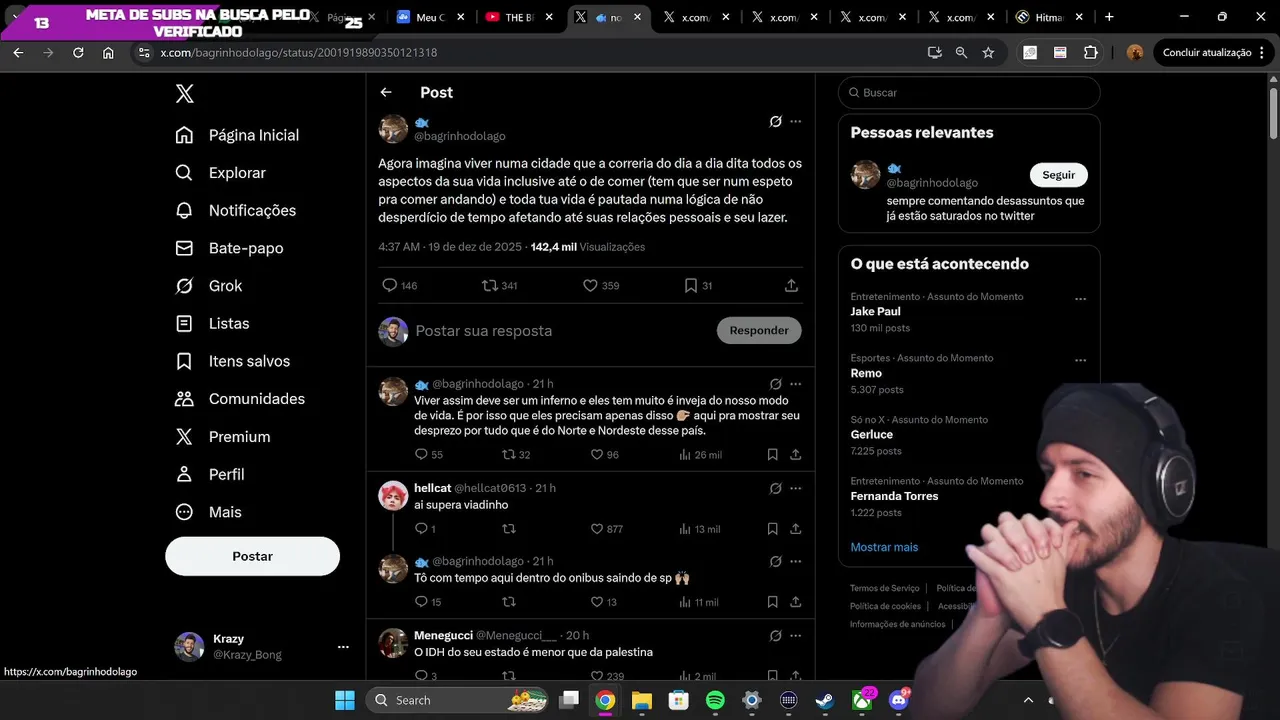Open more options on the main post
The width and height of the screenshot is (1280, 720).
pos(796,122)
